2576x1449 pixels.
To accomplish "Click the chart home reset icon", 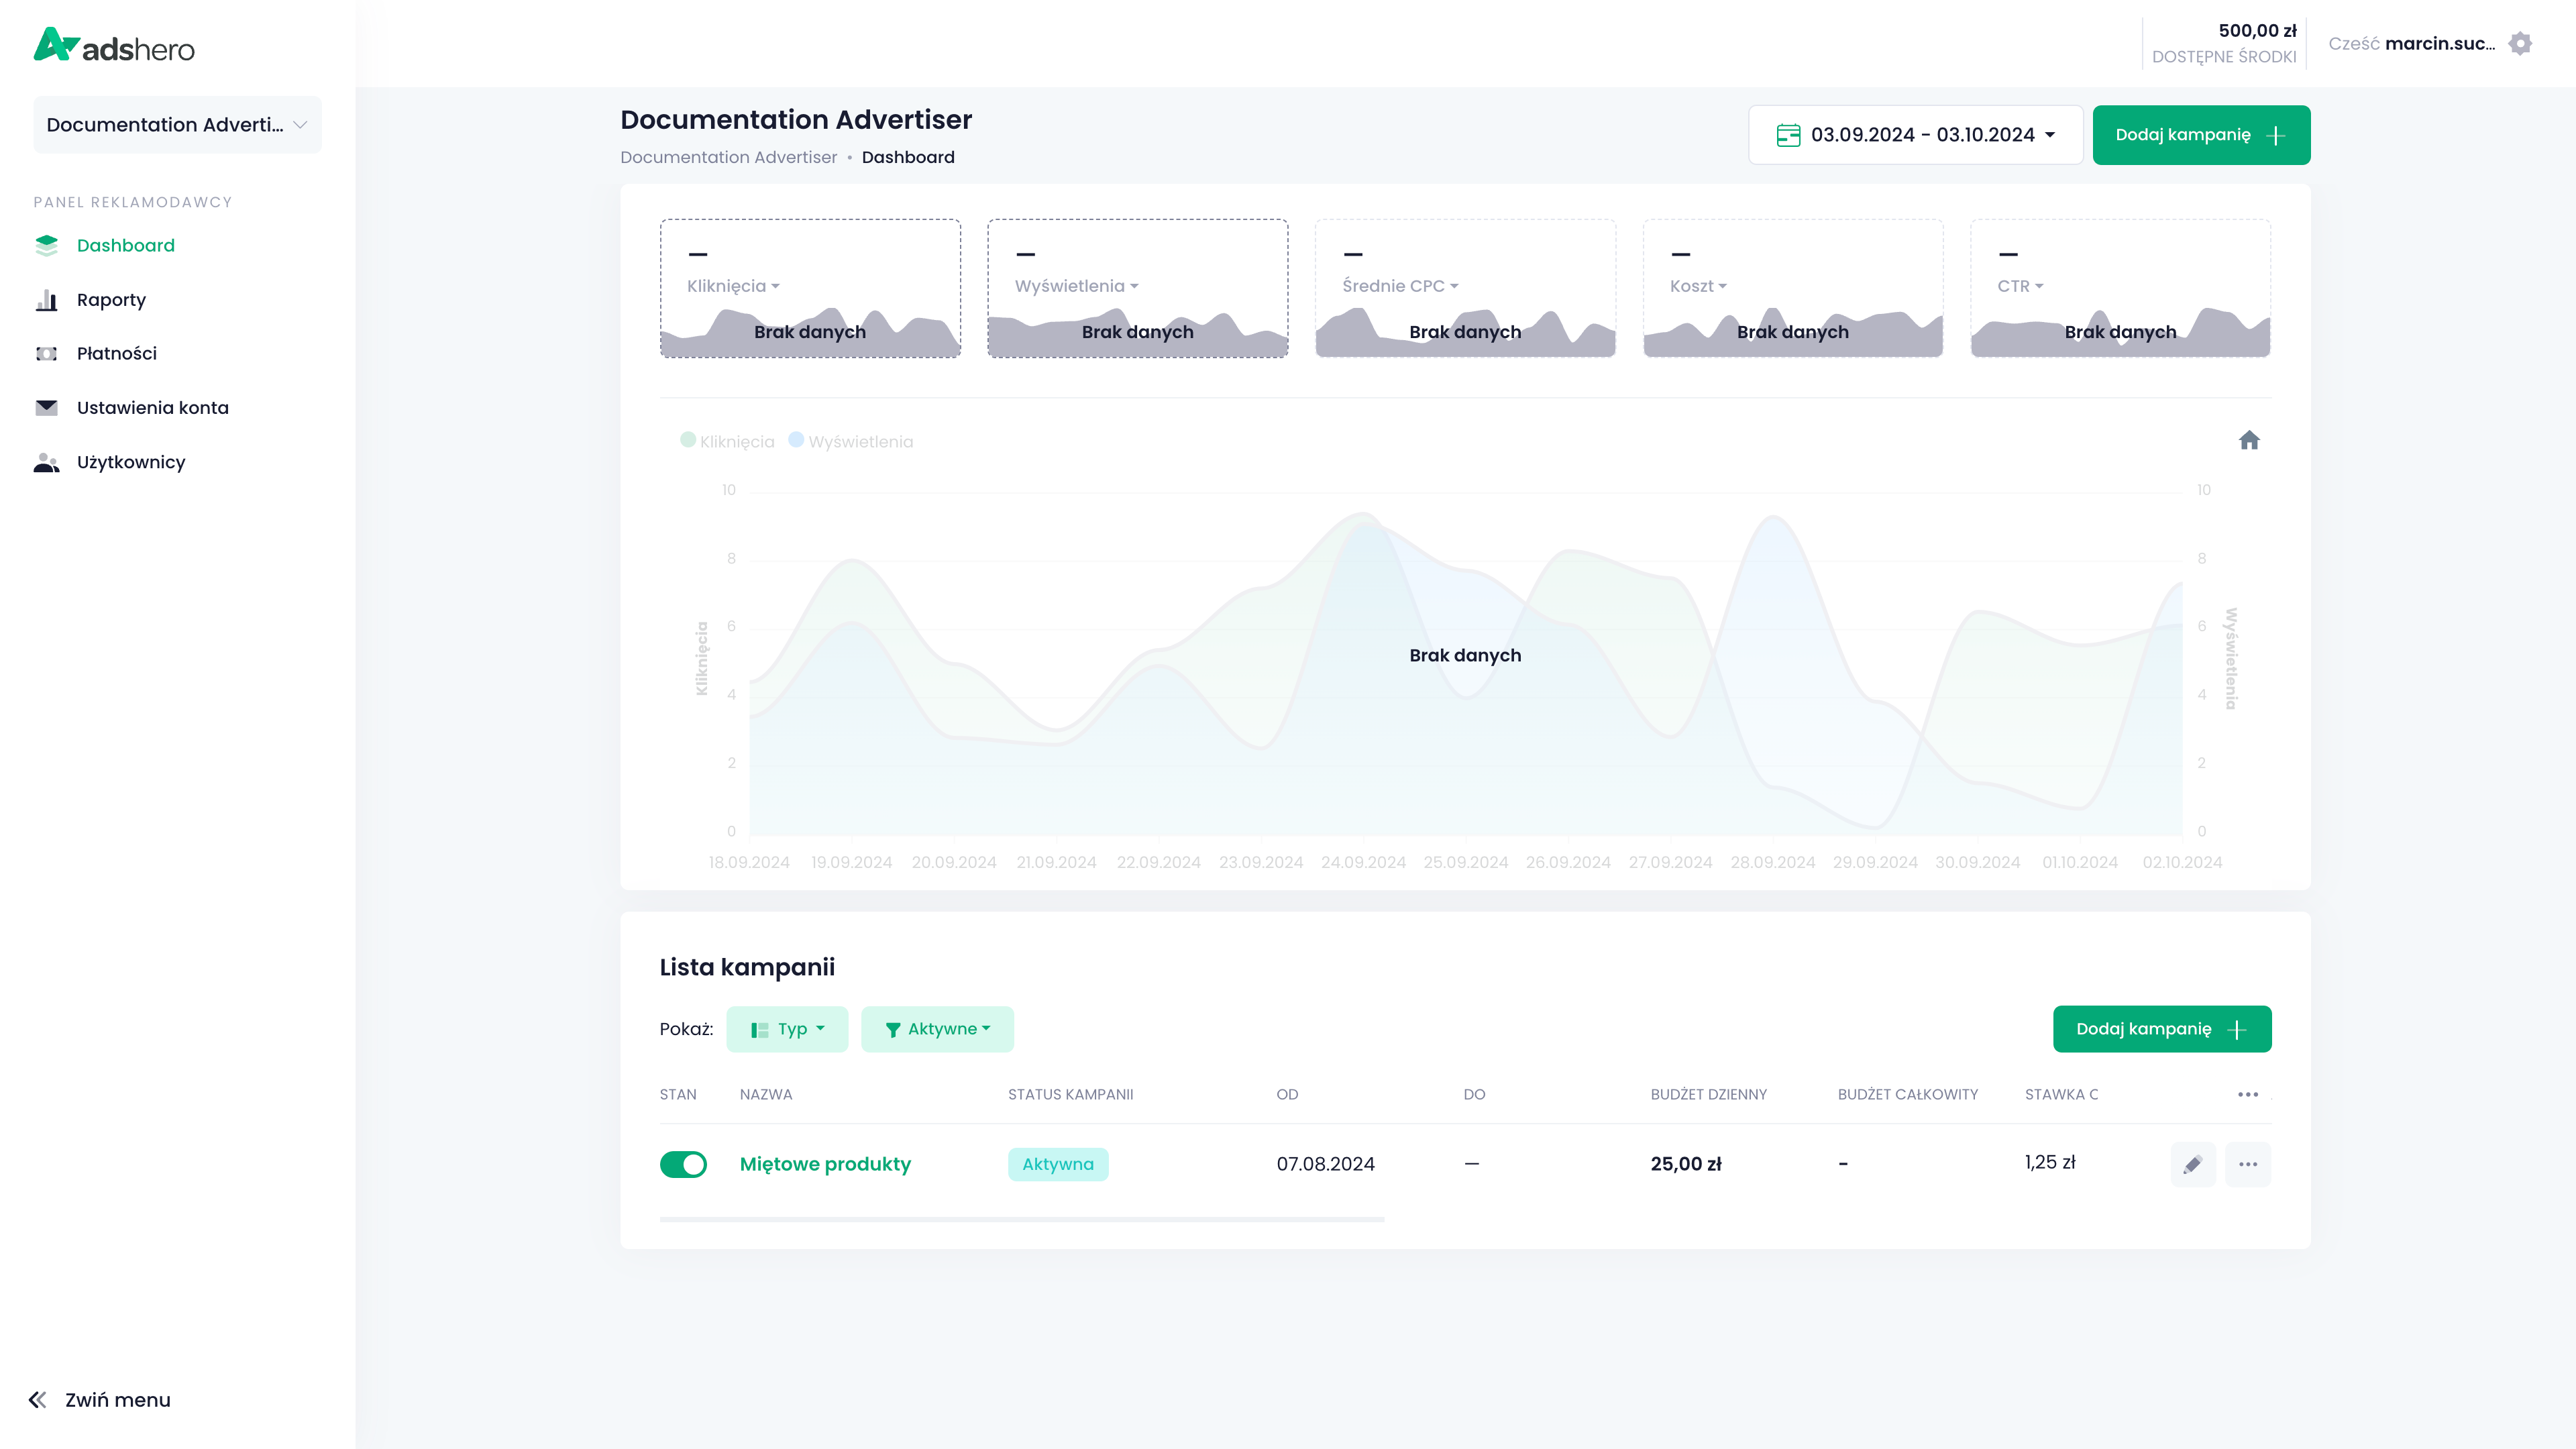I will pos(2249,441).
